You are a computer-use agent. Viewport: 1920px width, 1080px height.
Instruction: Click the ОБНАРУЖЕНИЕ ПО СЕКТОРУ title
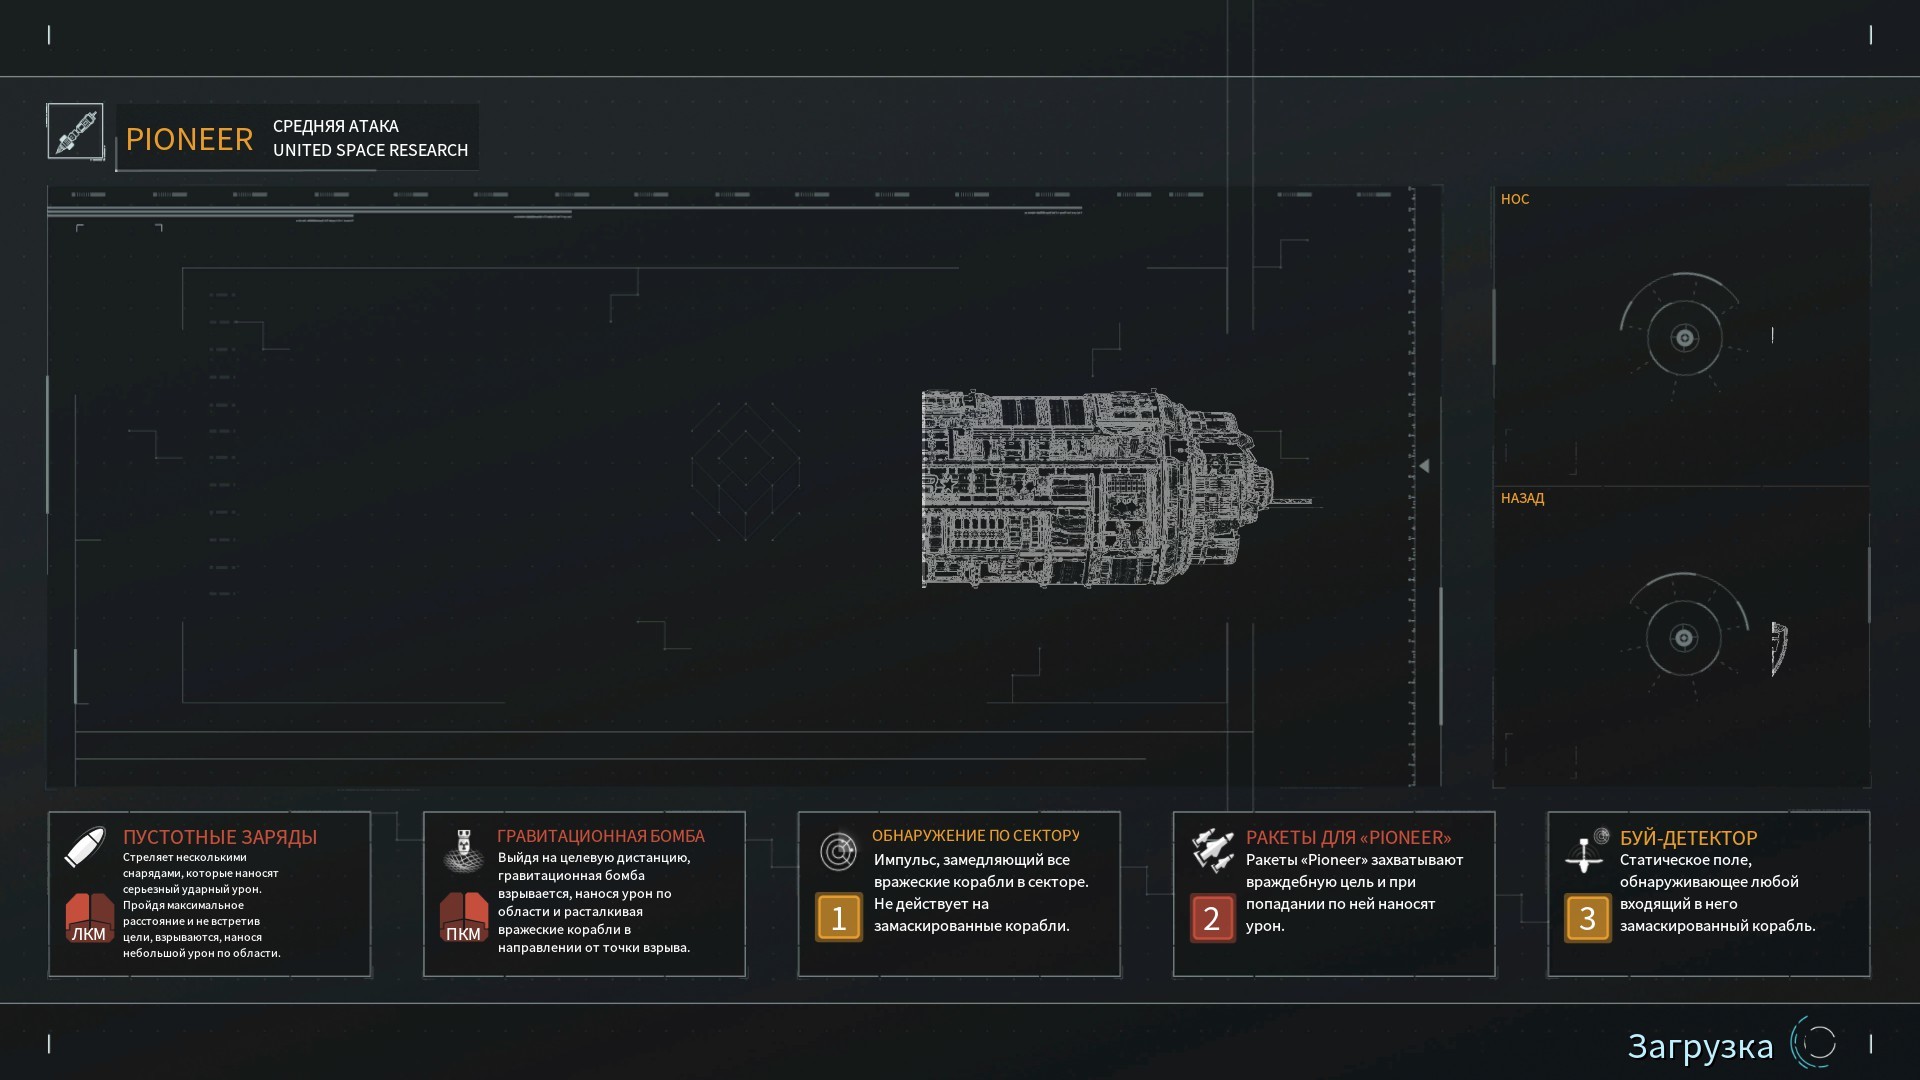tap(976, 836)
